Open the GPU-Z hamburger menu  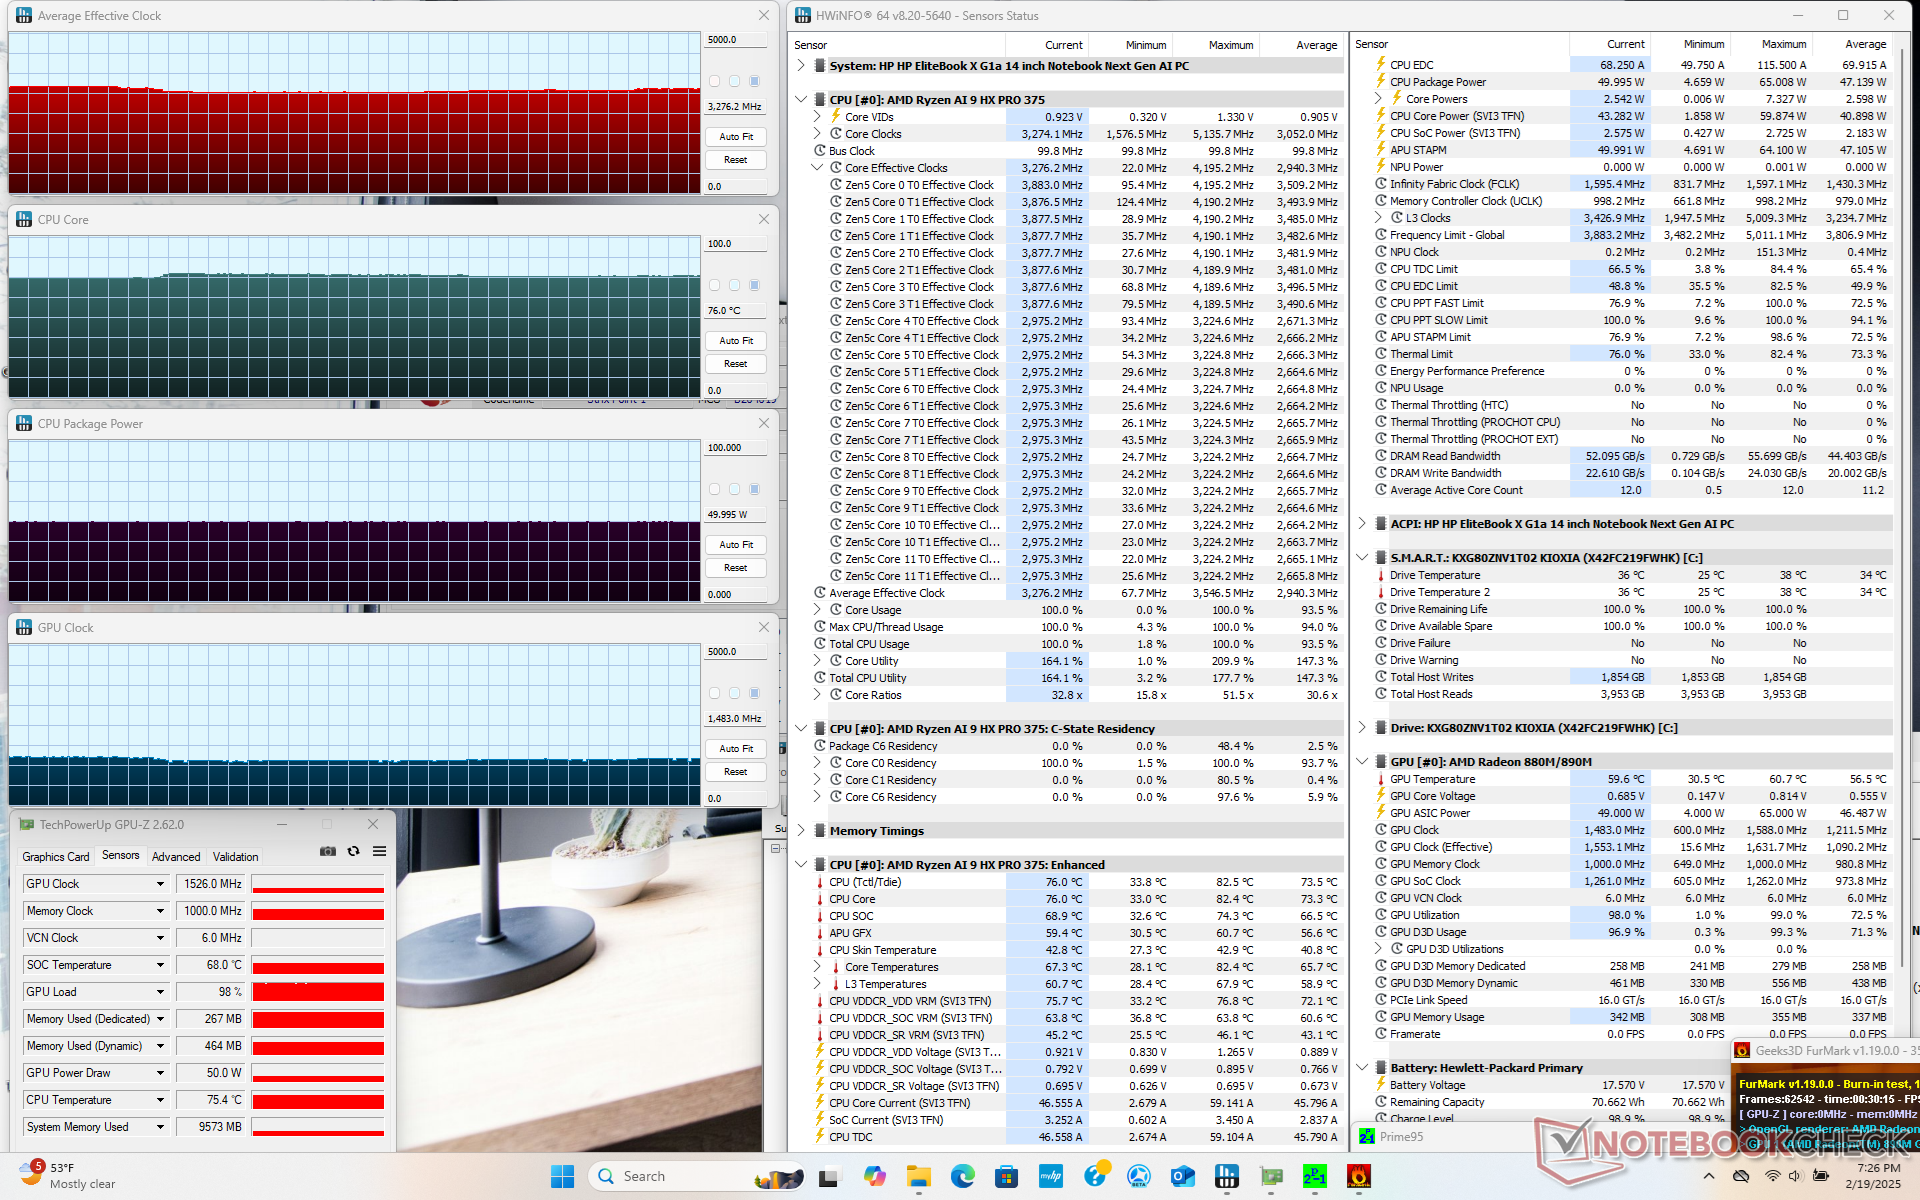click(x=379, y=851)
